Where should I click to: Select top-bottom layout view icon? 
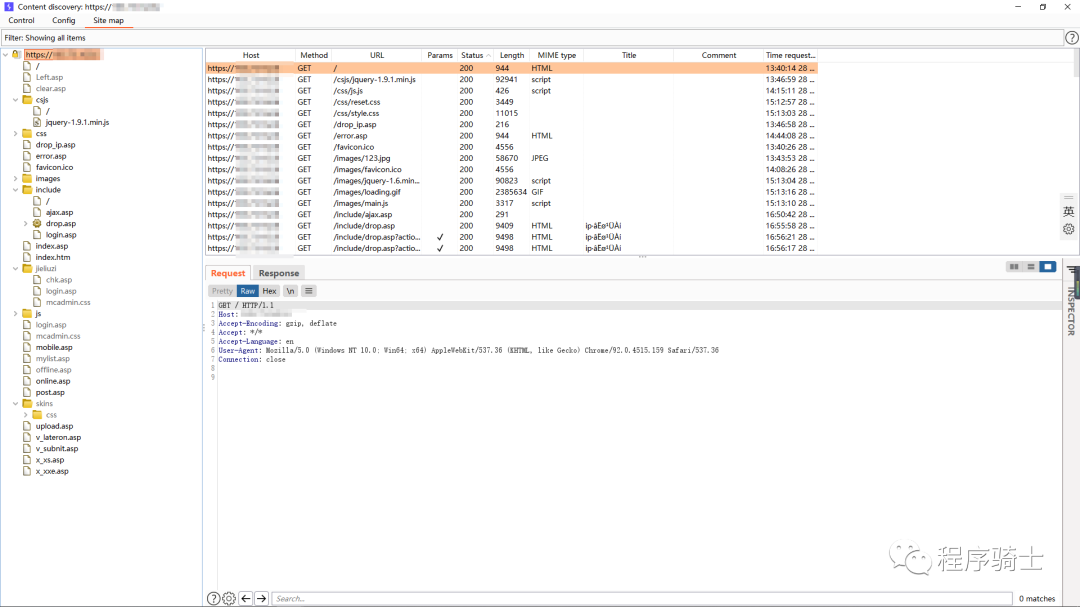(x=1030, y=267)
